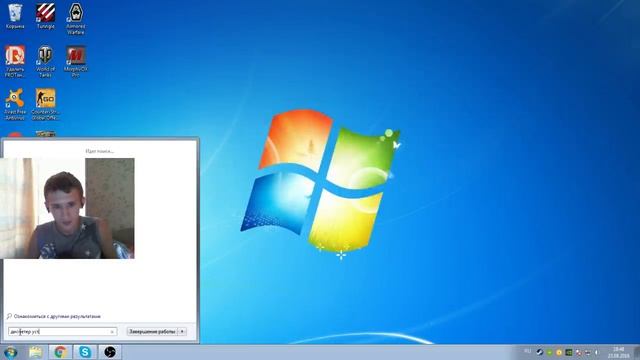This screenshot has width=640, height=360.
Task: Launch Counter-Strike Global Offensive shortcut
Action: (x=45, y=104)
